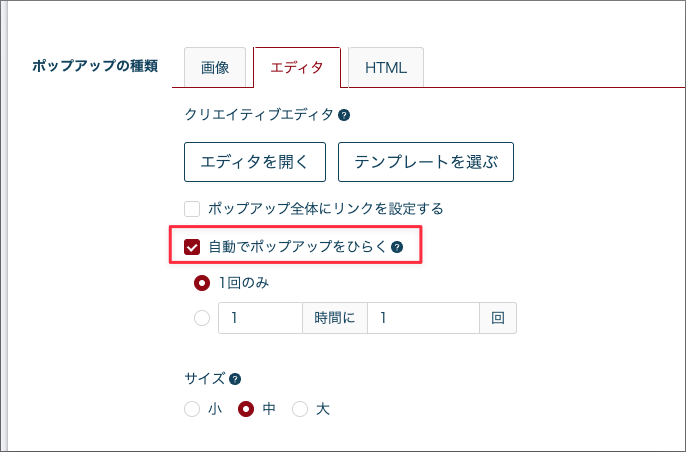Focus the count field before 回
Screen dimensions: 686x452
[424, 318]
